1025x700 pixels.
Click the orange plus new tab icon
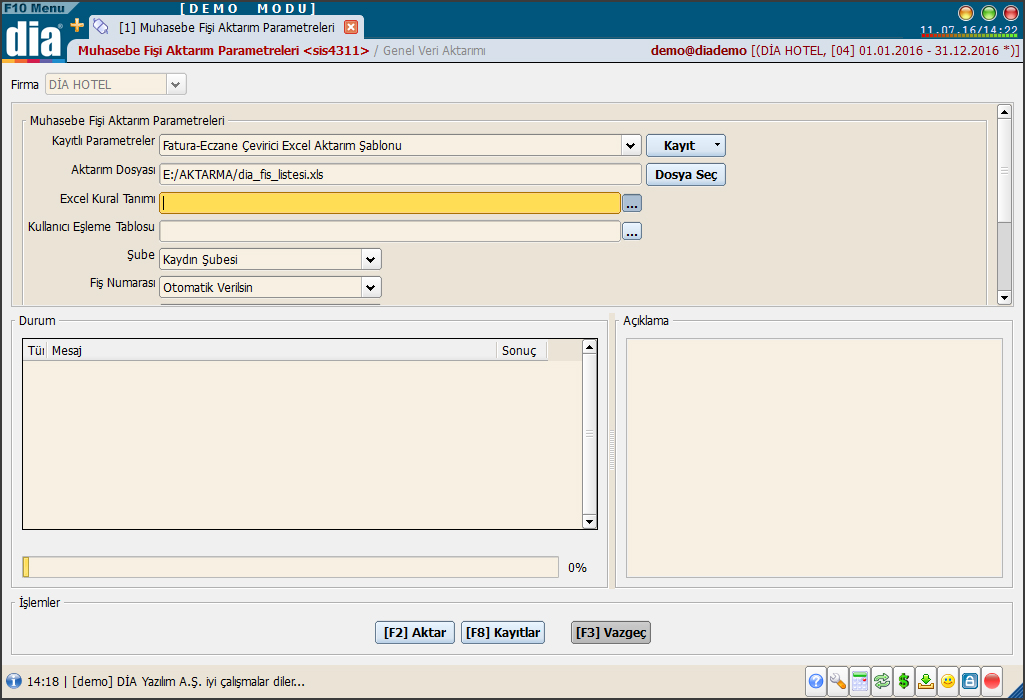77,25
